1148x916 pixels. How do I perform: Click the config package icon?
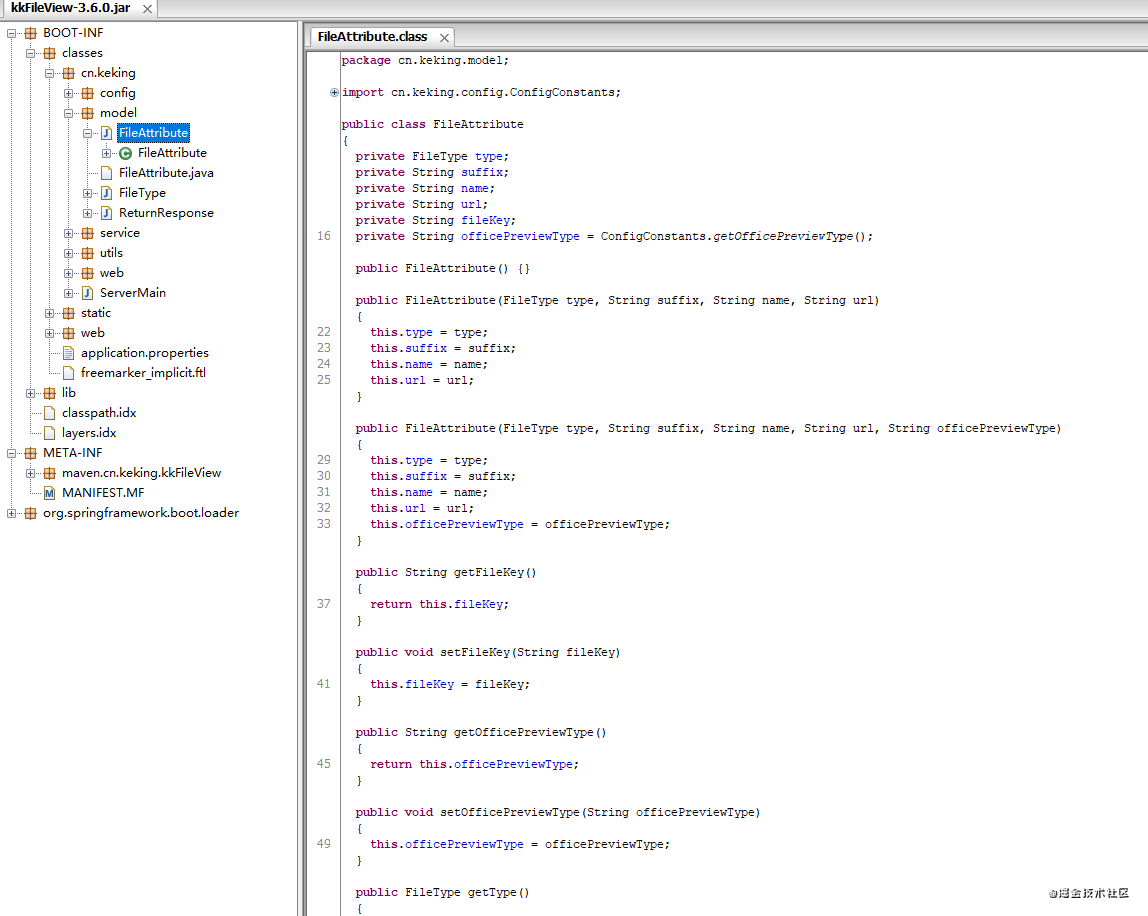(x=88, y=93)
